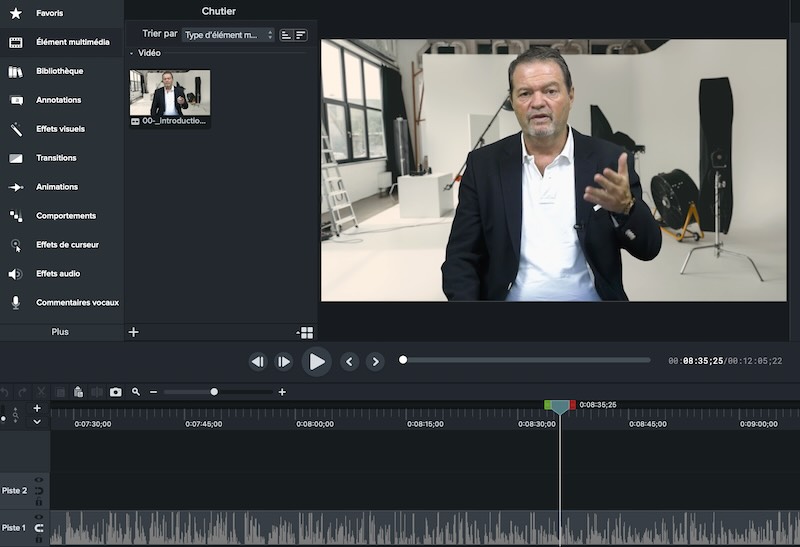The image size is (800, 547).
Task: Click the timeline zoom slider handle
Action: click(x=214, y=392)
